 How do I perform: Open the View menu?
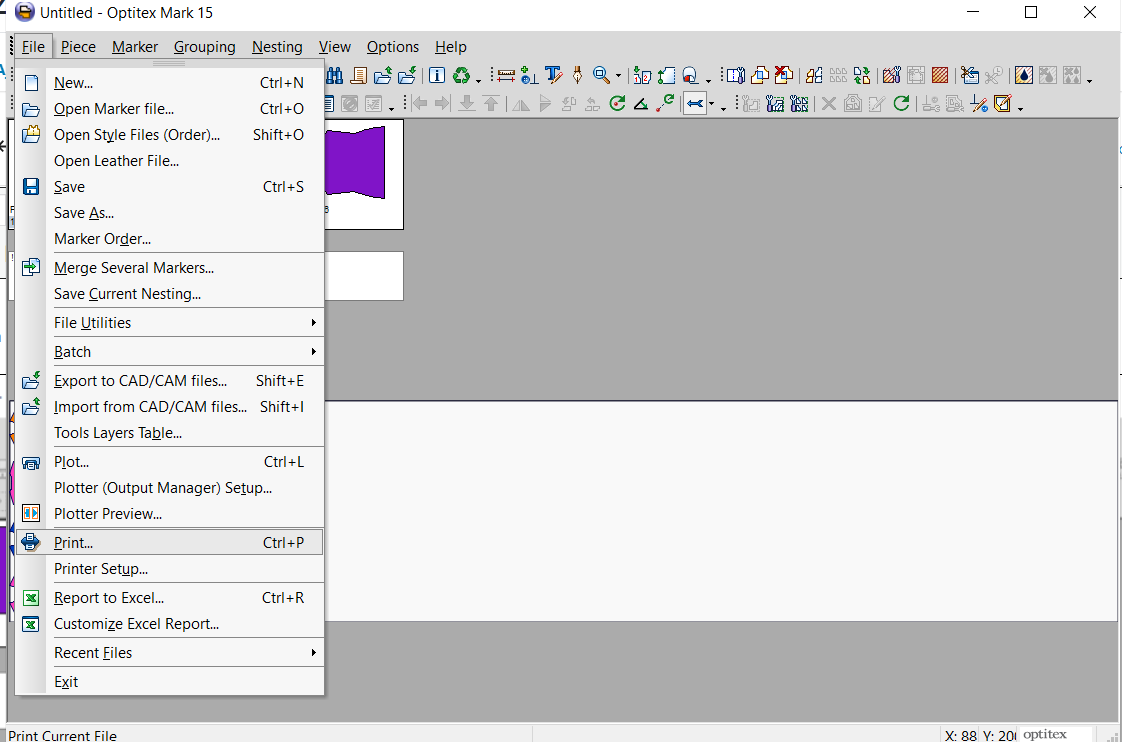[334, 47]
